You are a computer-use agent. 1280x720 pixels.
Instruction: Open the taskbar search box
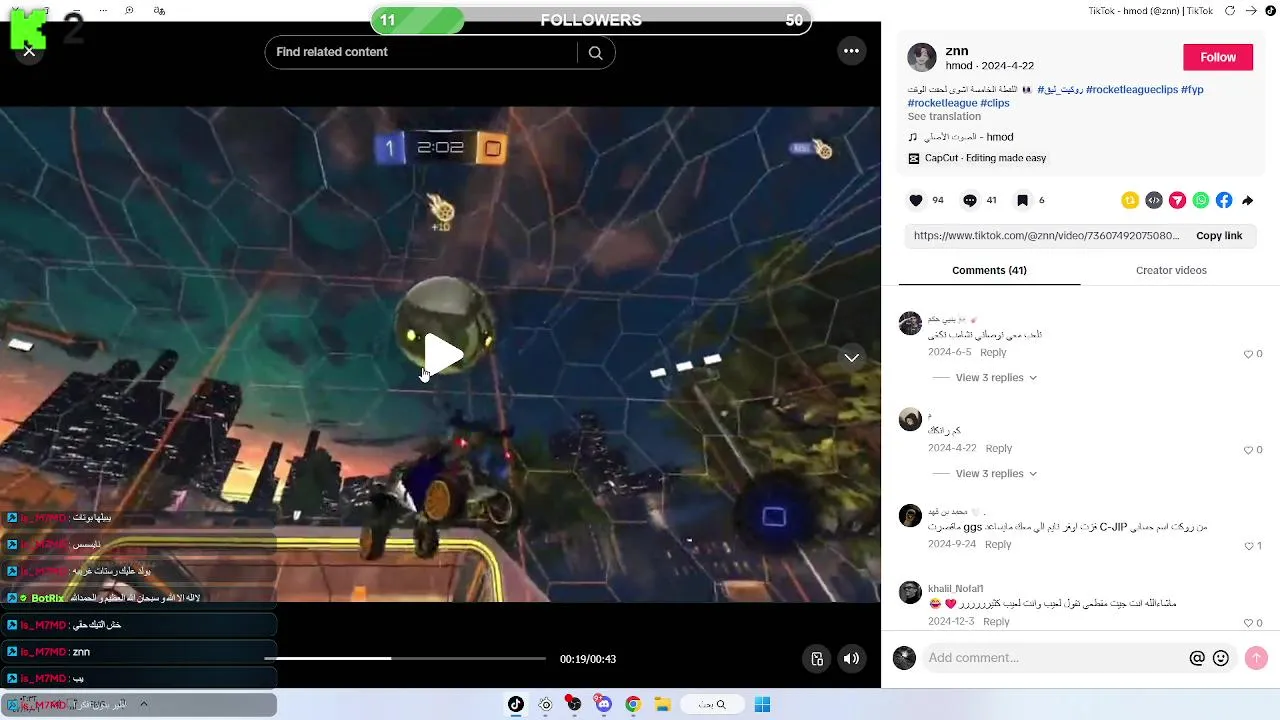(x=711, y=704)
